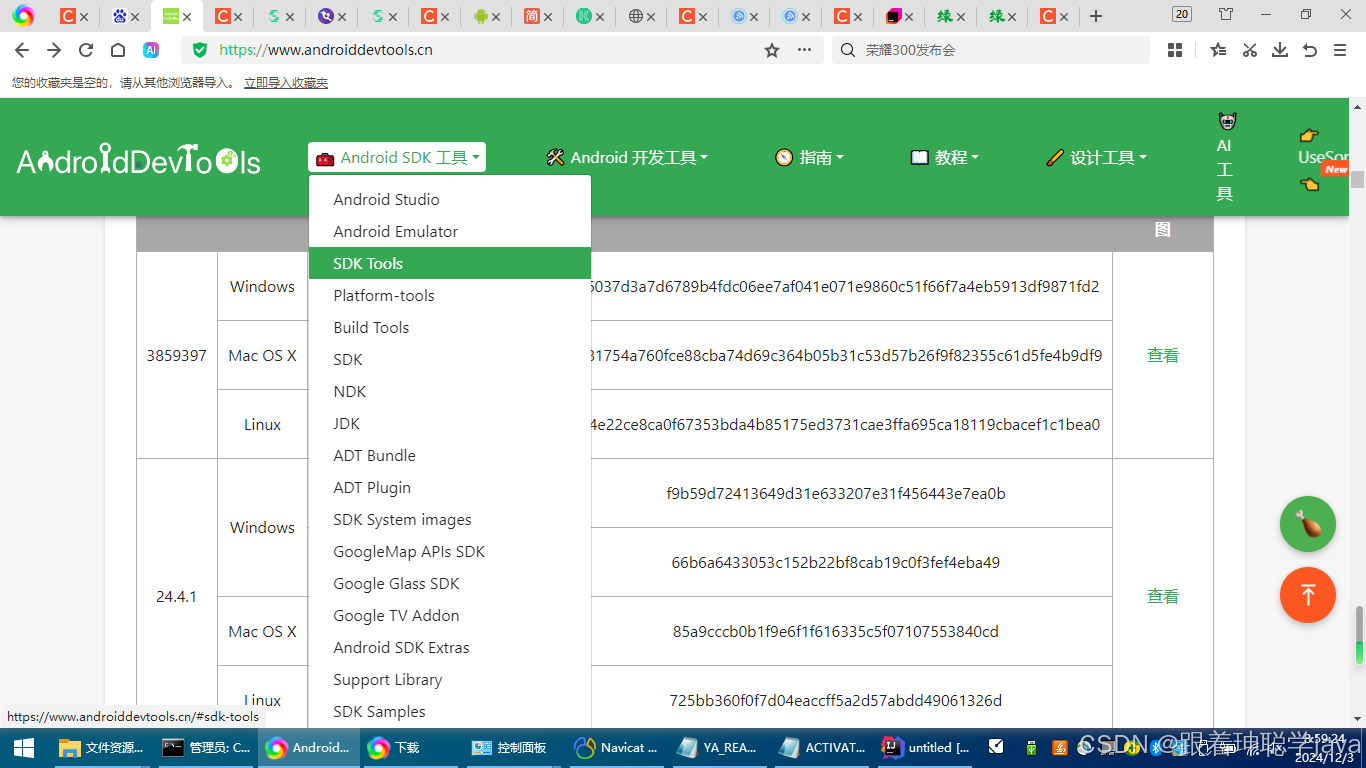This screenshot has width=1366, height=768.
Task: Open ADT Plugin menu entry
Action: point(450,487)
